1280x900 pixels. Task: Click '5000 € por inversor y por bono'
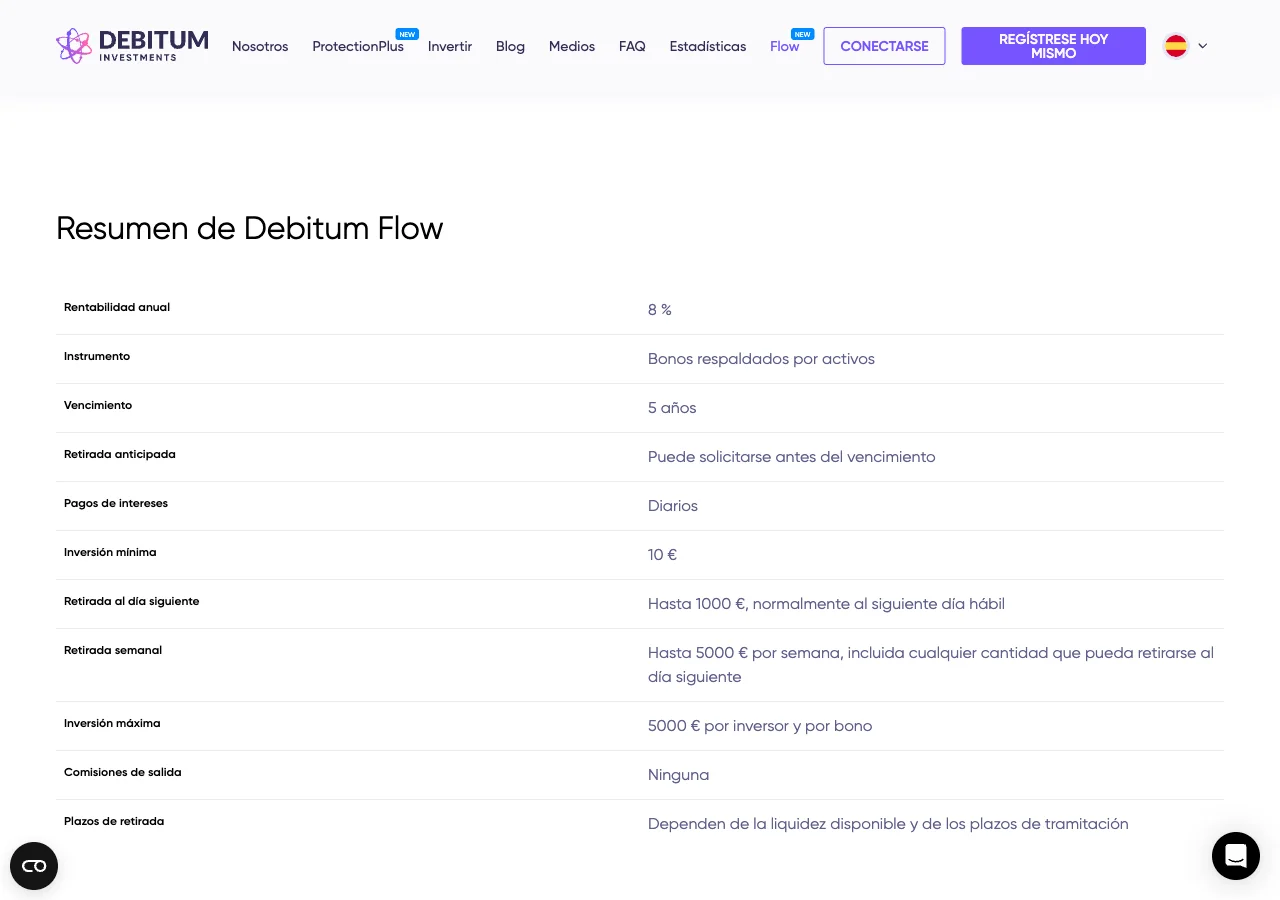tap(760, 726)
